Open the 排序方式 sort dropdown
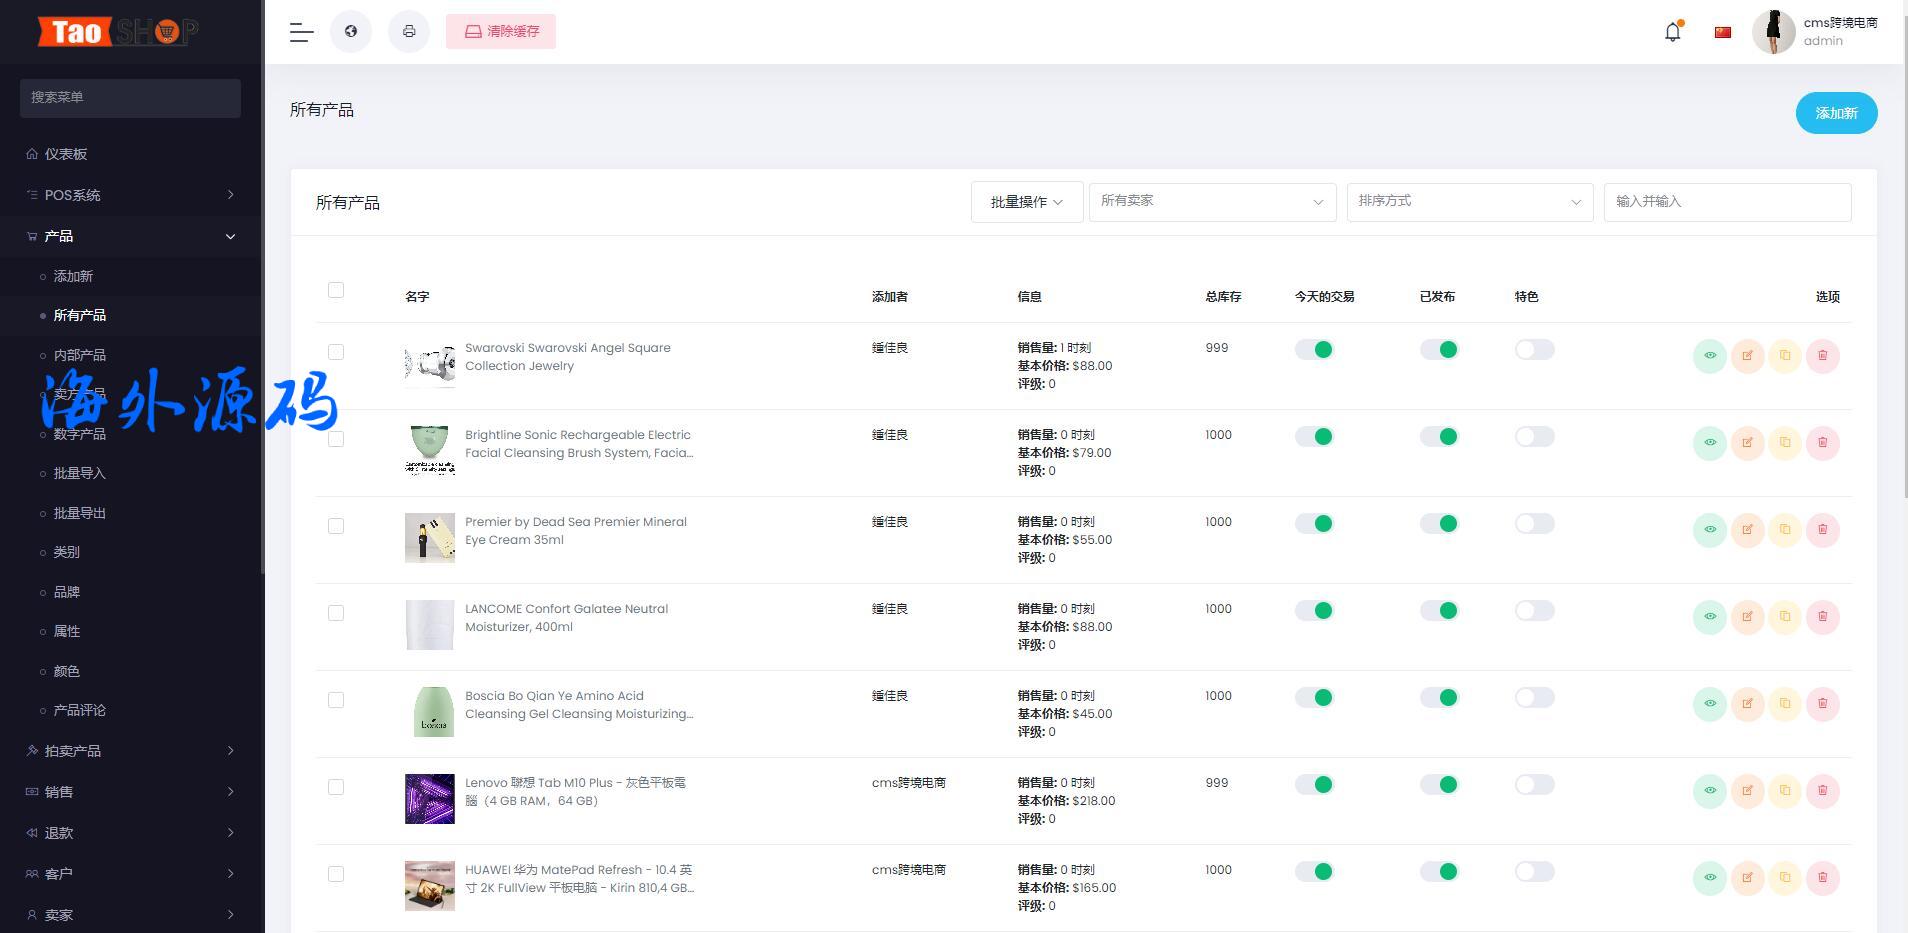 [1469, 202]
